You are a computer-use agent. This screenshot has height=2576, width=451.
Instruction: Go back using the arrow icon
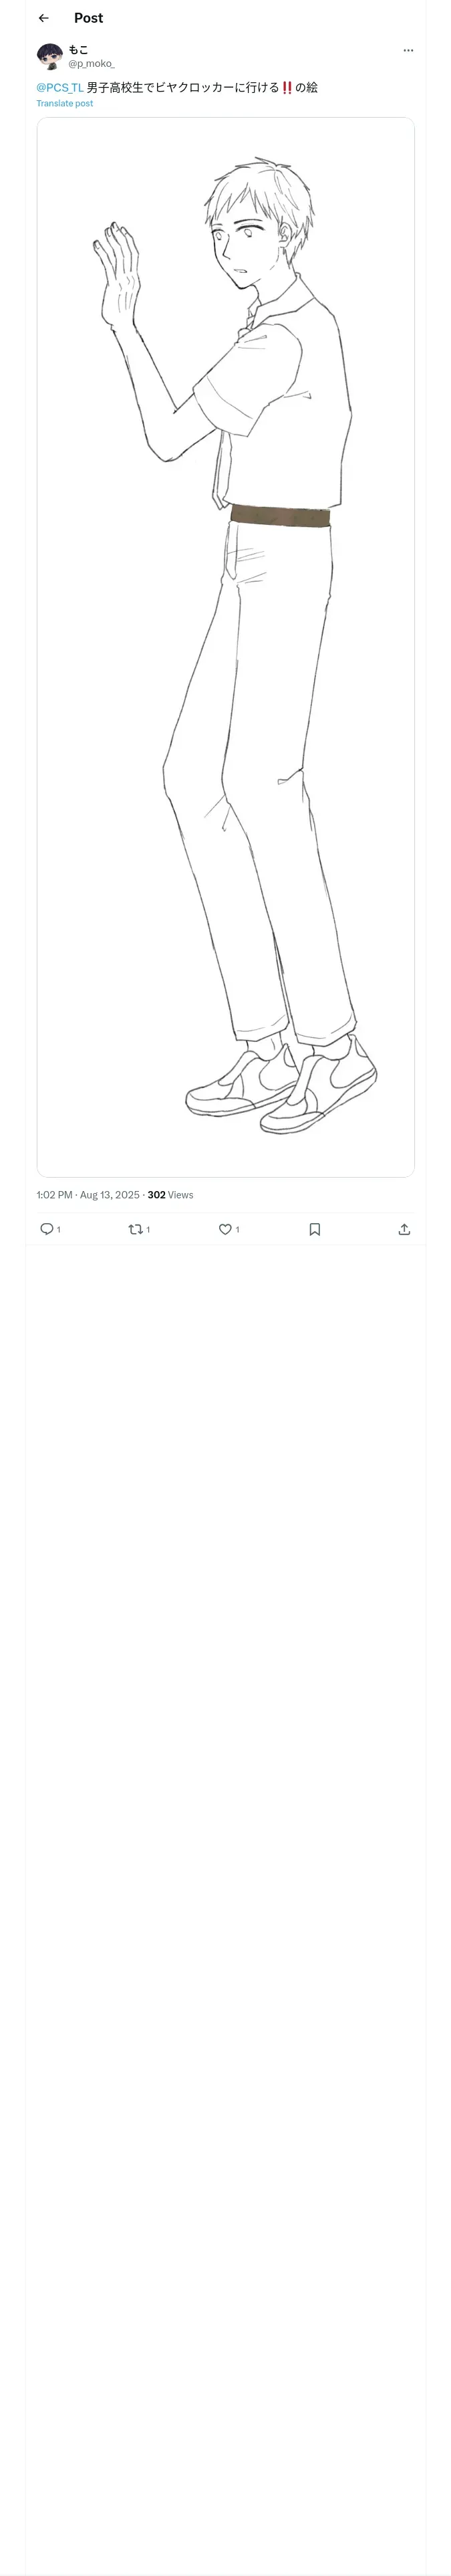click(43, 18)
